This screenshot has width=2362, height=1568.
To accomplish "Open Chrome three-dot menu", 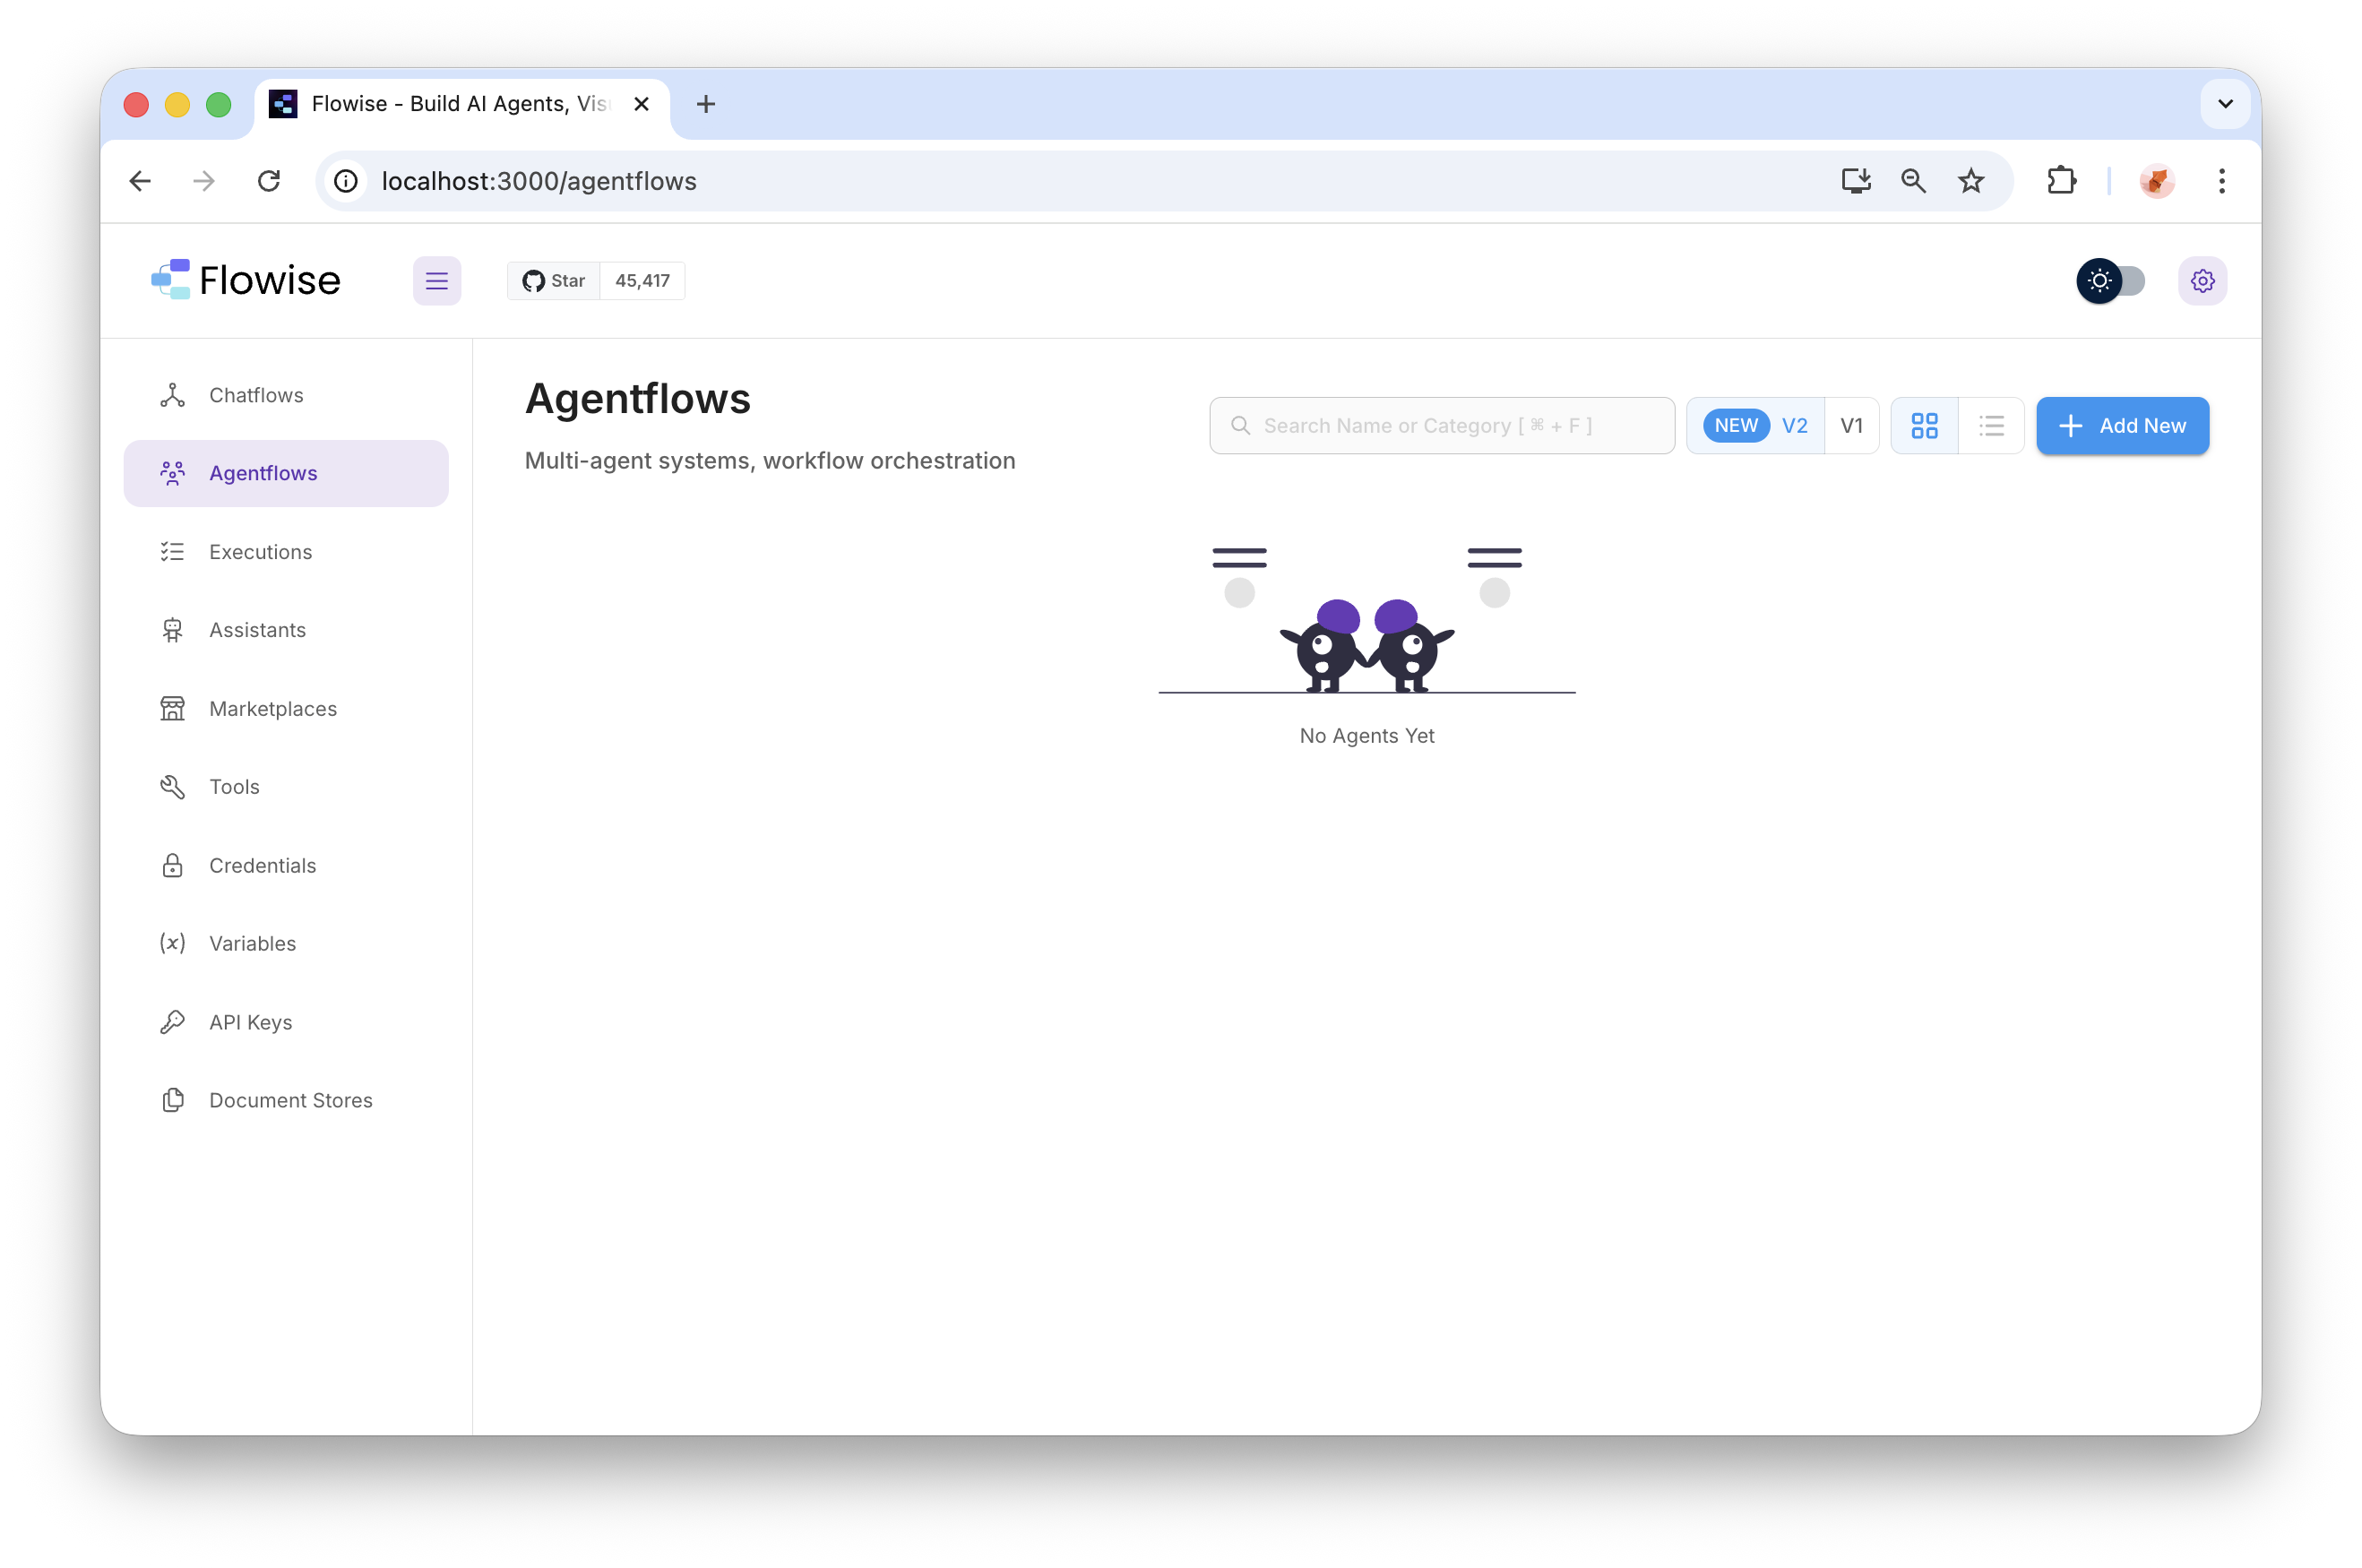I will point(2221,181).
